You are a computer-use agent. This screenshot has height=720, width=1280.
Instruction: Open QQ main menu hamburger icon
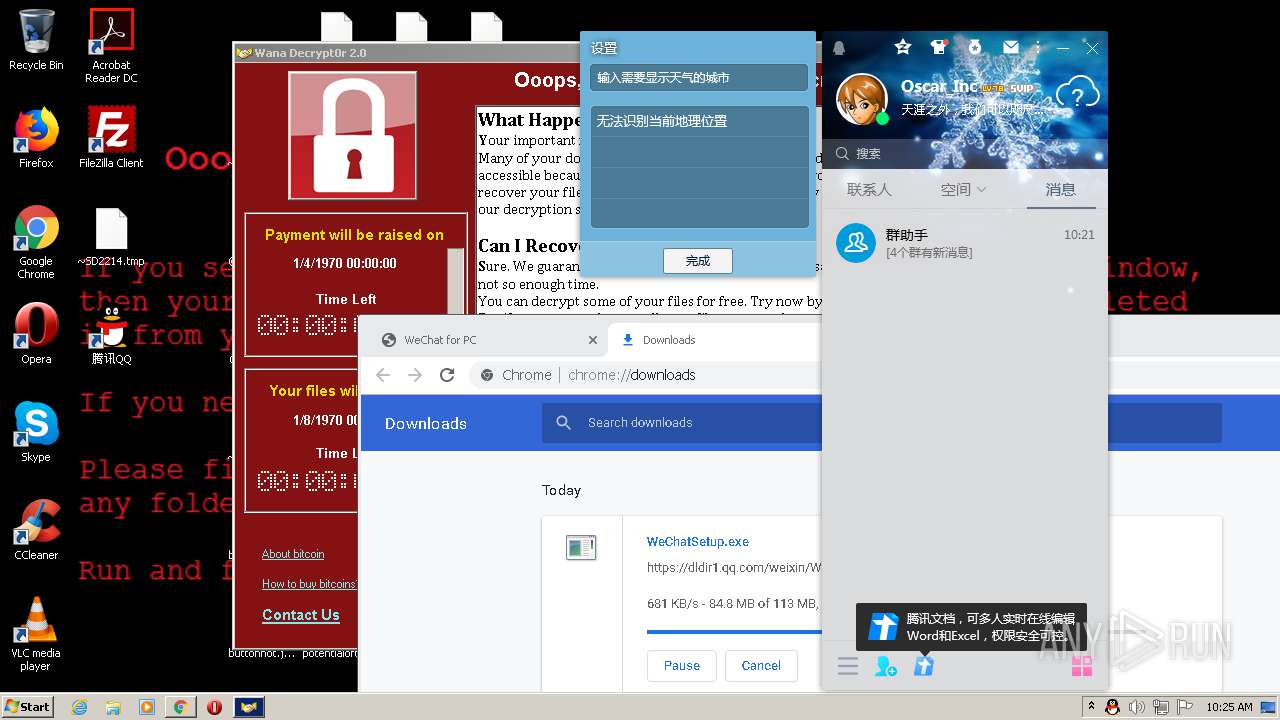pos(848,666)
